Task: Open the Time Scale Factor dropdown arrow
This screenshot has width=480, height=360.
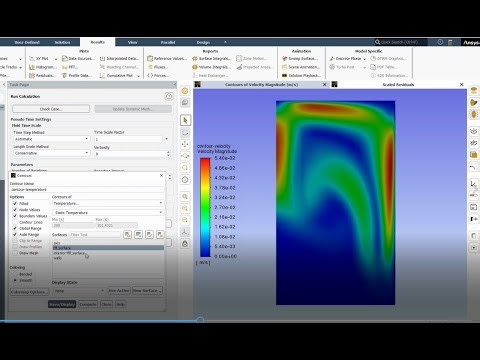Action: pos(167,139)
